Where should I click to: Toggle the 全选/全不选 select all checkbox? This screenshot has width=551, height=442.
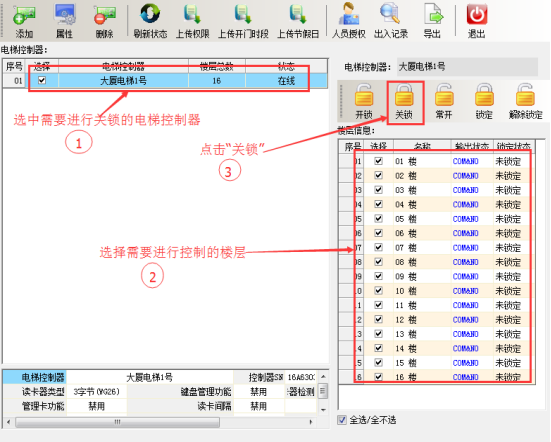pos(342,420)
